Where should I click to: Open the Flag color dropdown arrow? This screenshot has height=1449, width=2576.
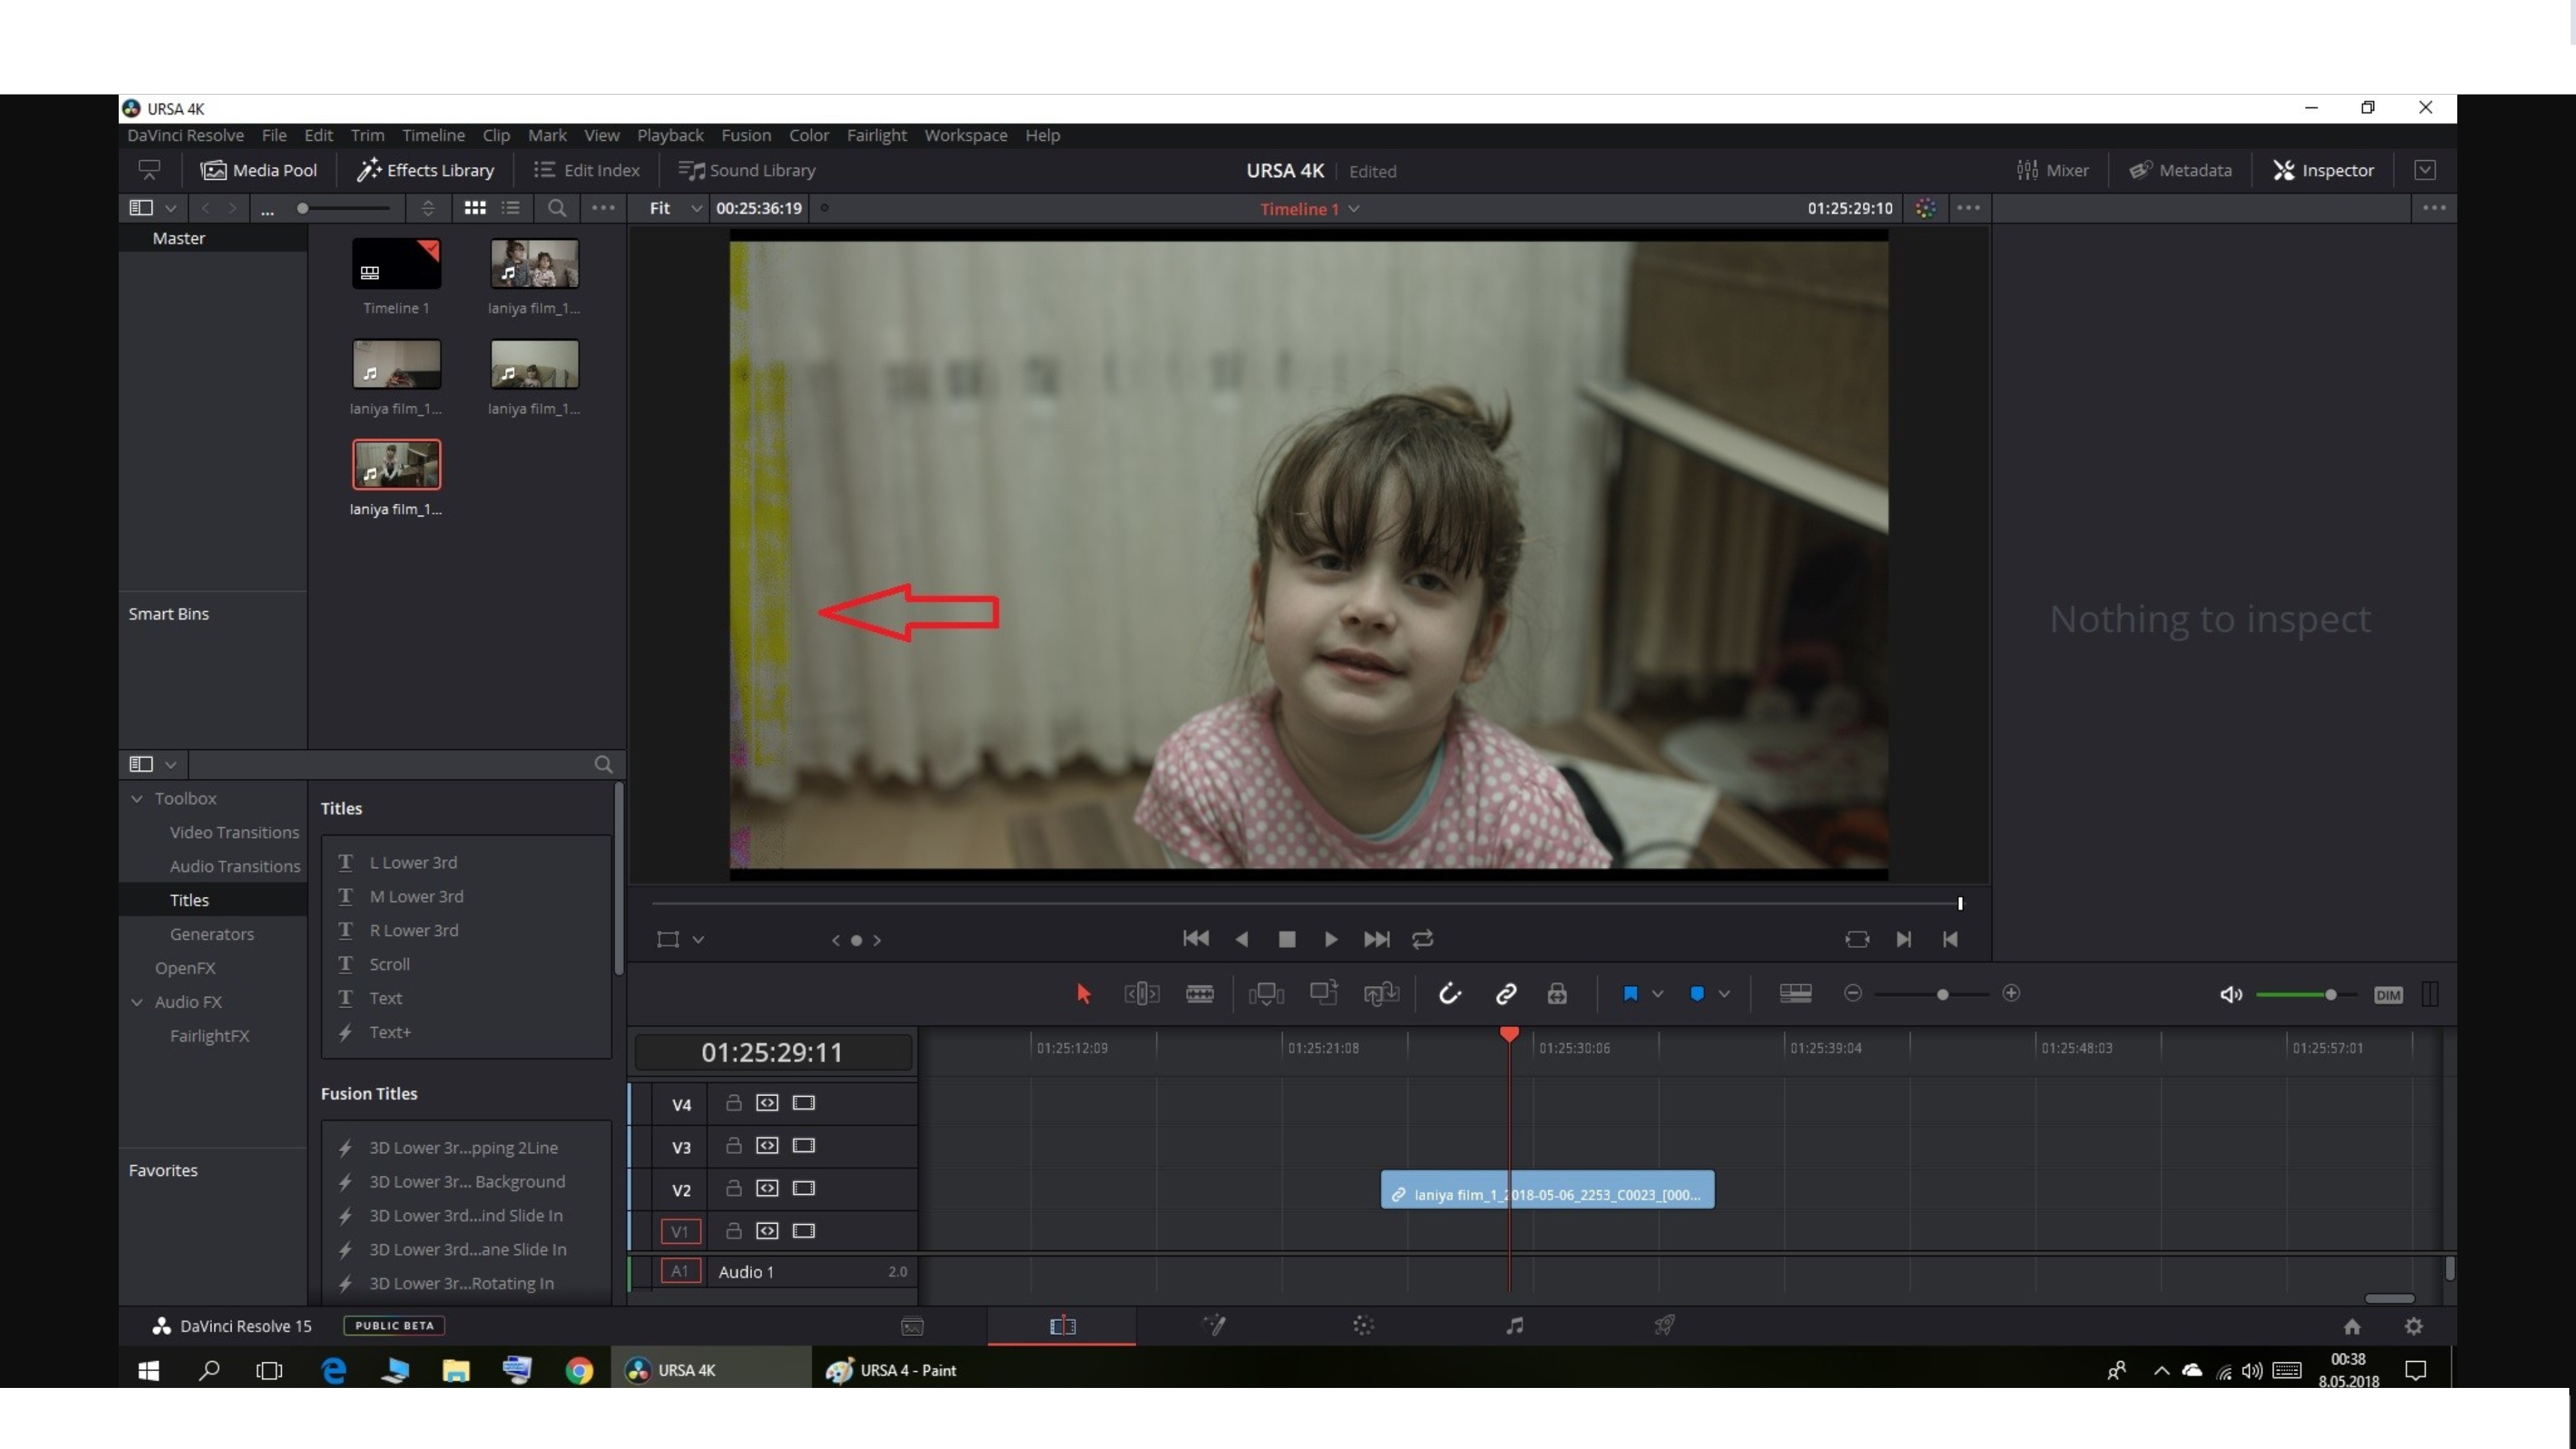(x=1658, y=994)
